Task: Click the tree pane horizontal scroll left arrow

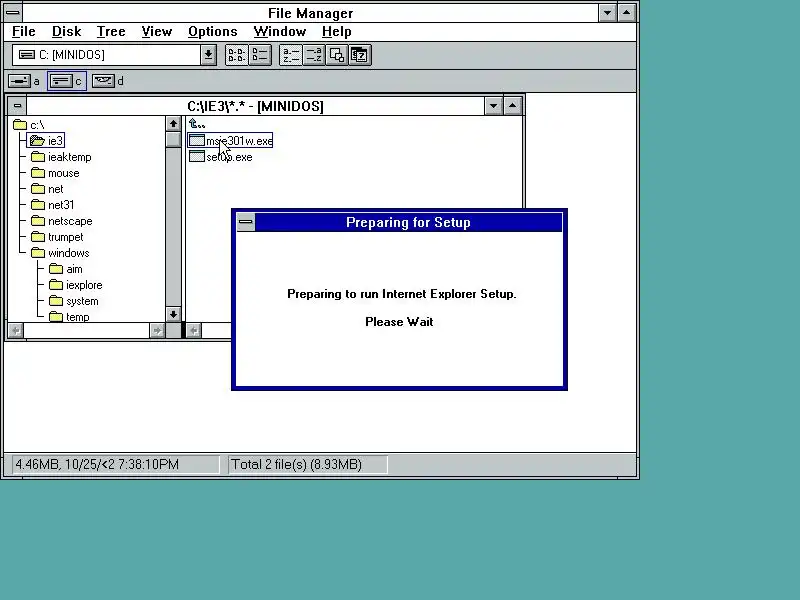Action: (x=16, y=331)
